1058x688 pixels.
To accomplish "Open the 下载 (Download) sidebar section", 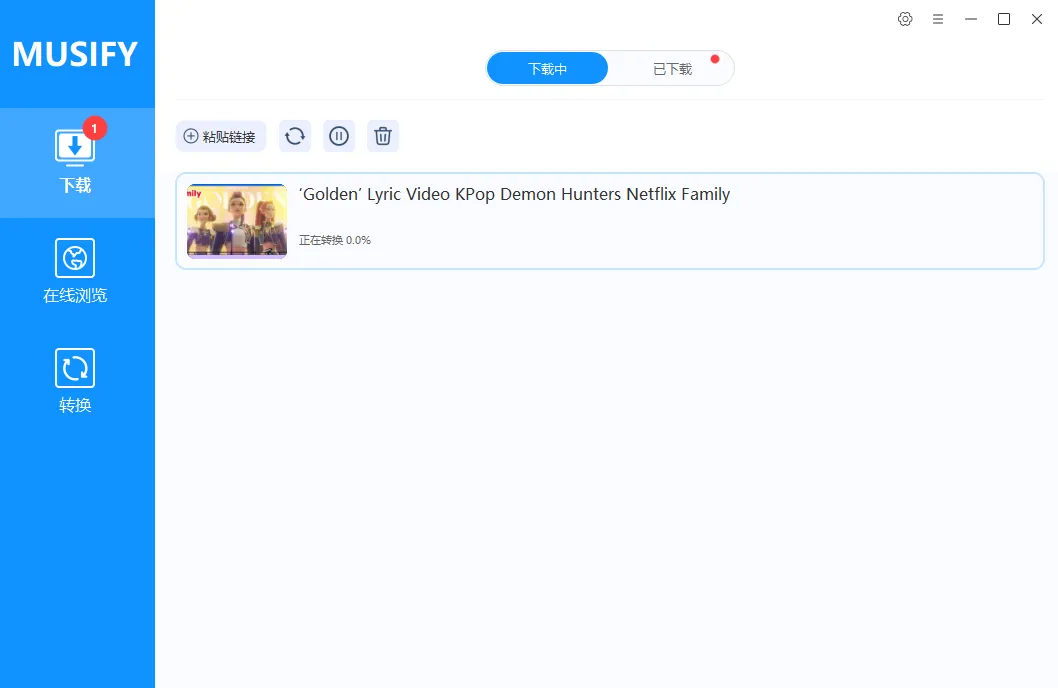I will point(77,163).
